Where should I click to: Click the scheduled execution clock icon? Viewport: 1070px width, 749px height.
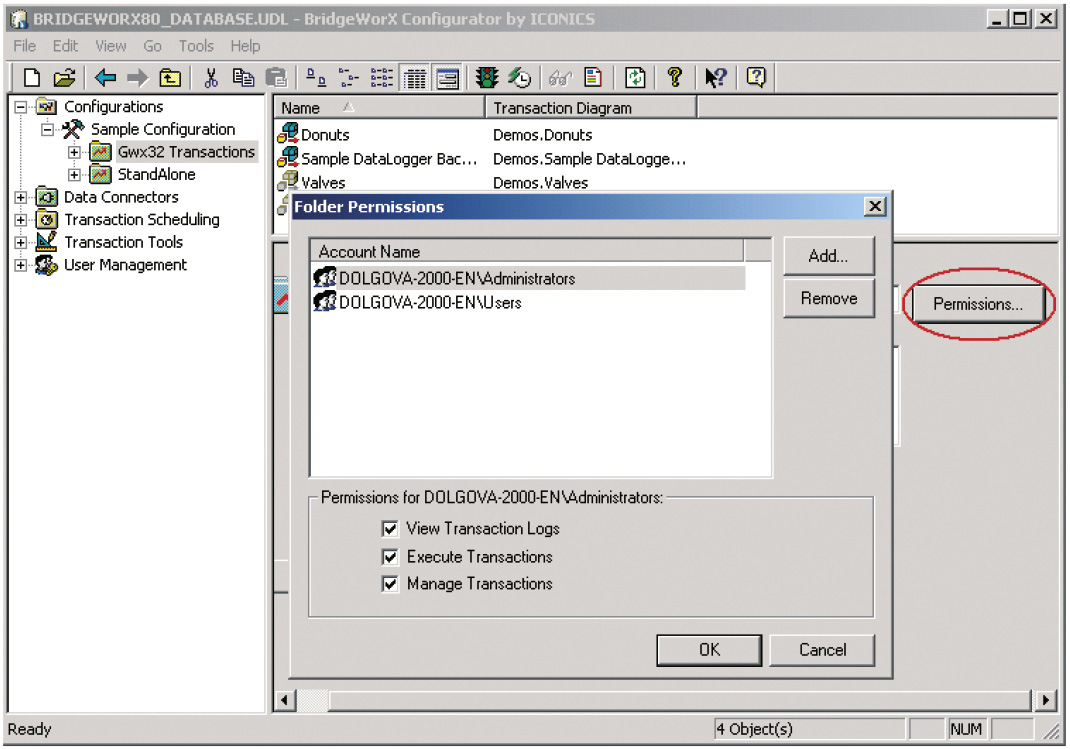coord(520,78)
